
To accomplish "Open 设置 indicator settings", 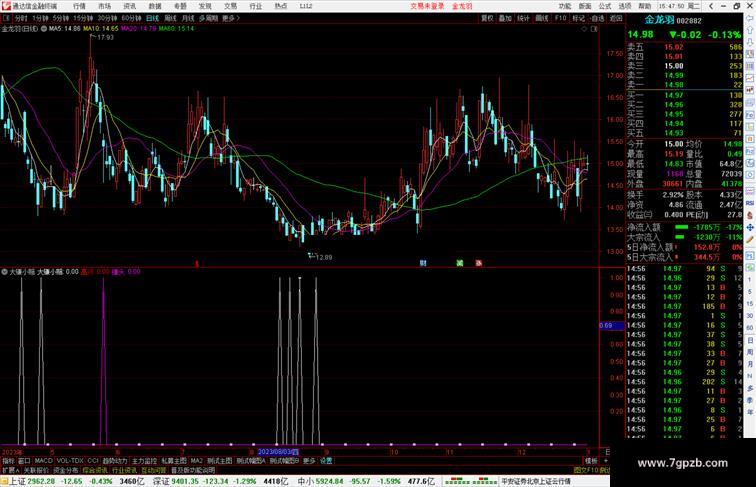I will 326,461.
